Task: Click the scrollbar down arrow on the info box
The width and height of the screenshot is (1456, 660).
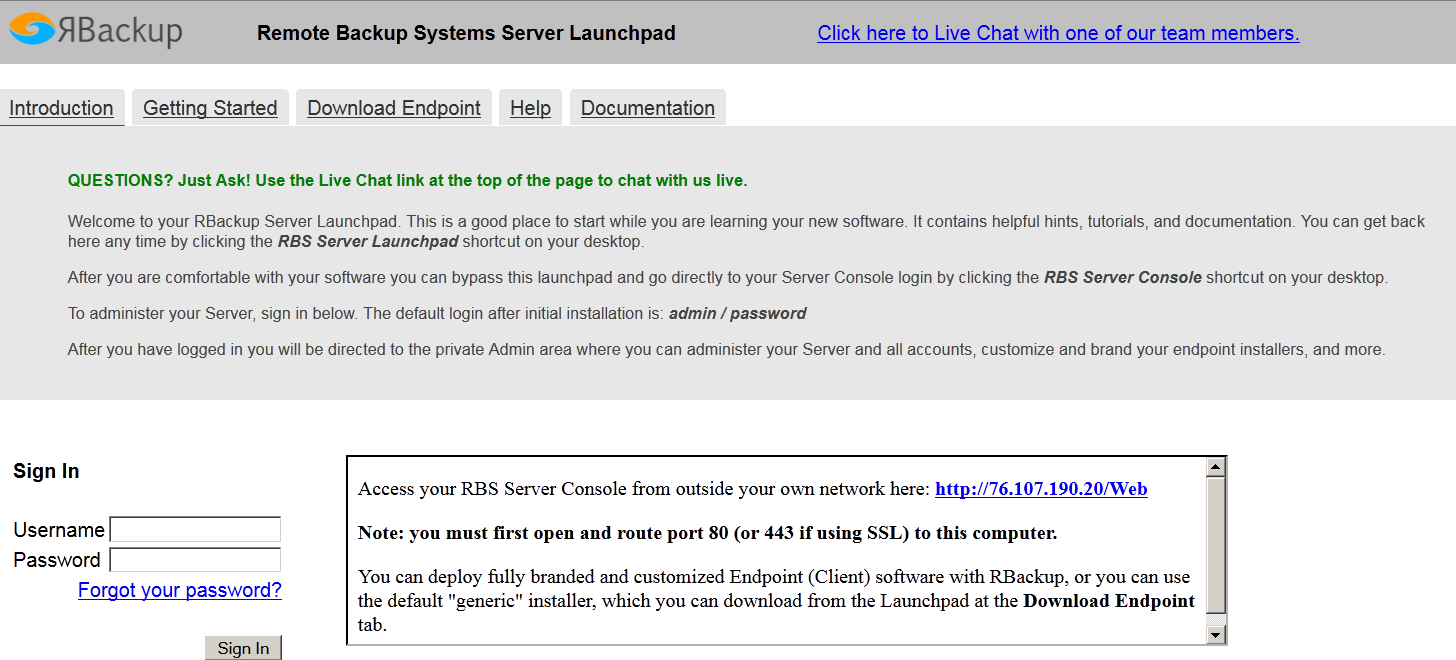Action: 1217,634
